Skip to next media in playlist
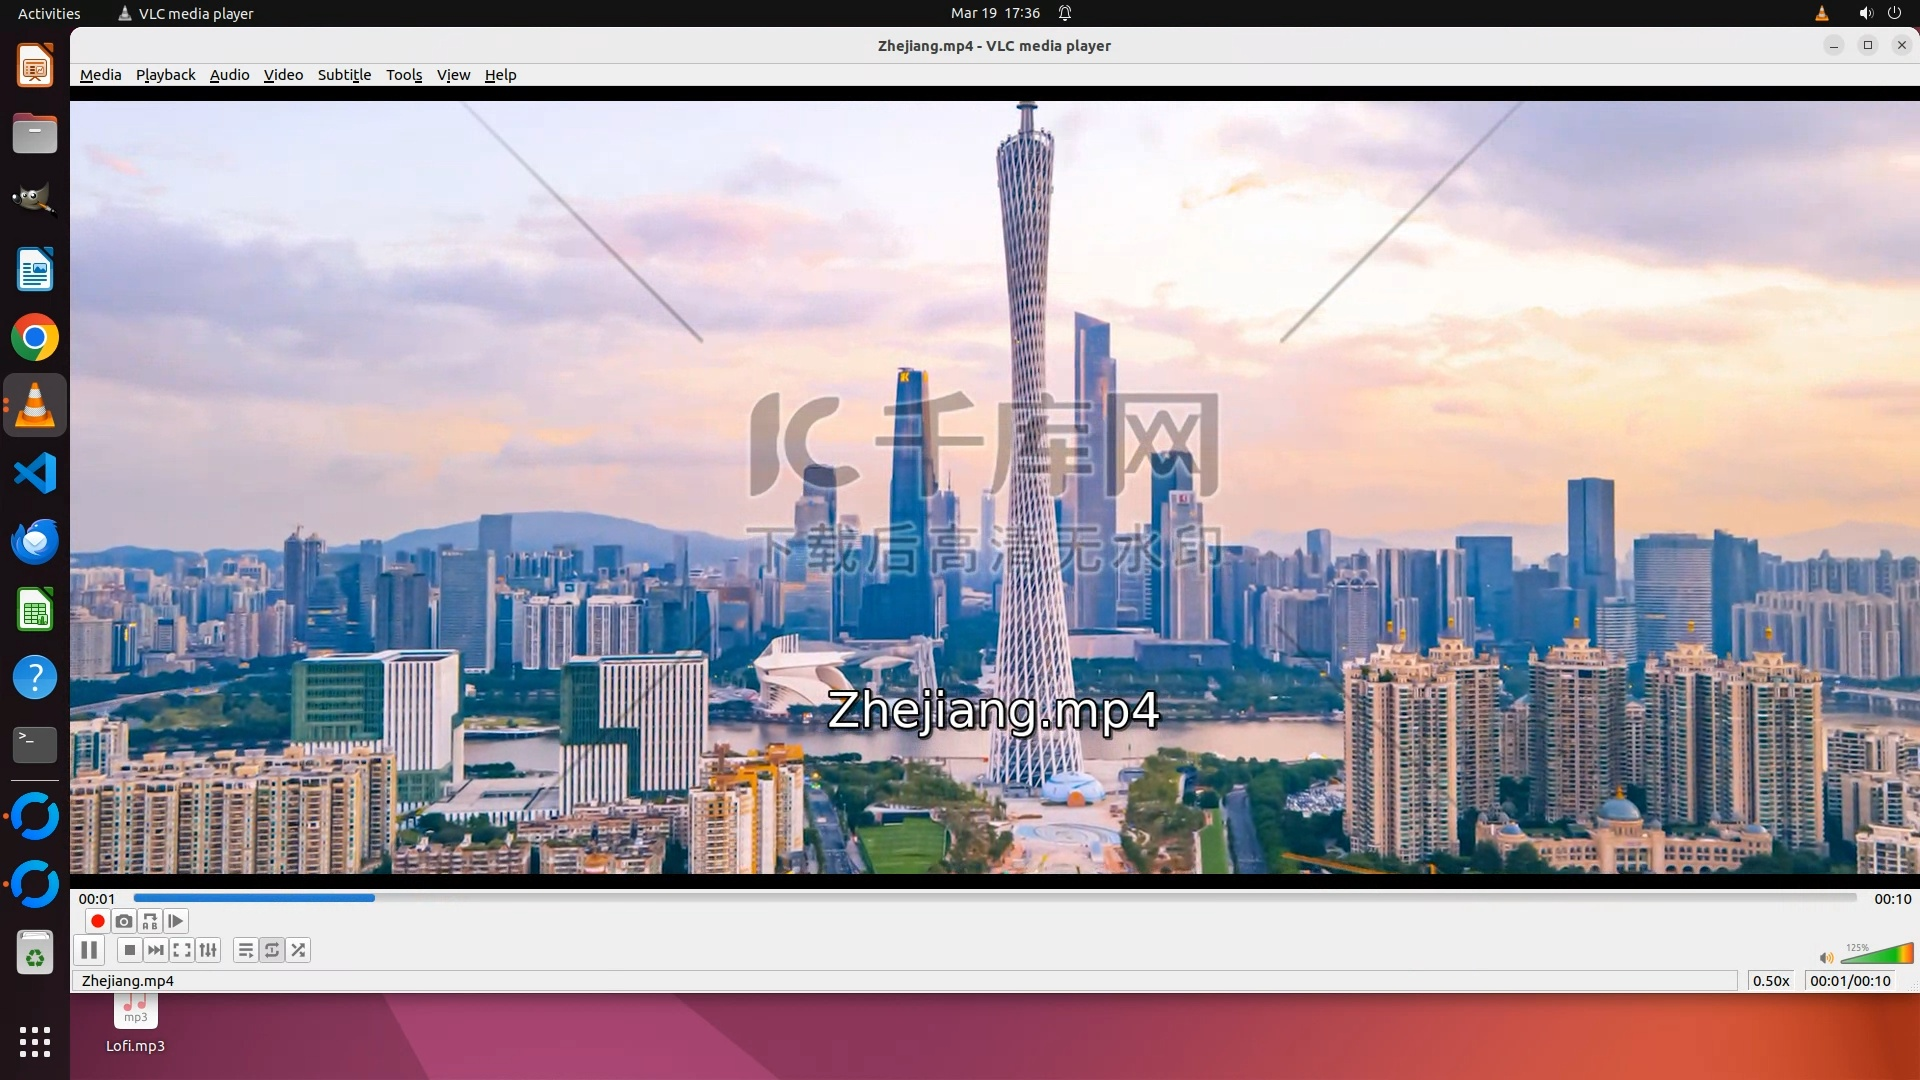The width and height of the screenshot is (1920, 1080). pos(155,950)
